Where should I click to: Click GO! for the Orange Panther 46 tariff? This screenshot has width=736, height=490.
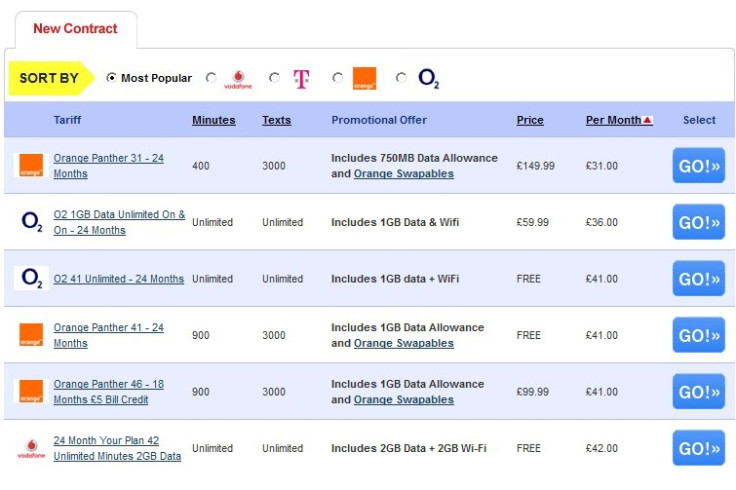(x=698, y=391)
